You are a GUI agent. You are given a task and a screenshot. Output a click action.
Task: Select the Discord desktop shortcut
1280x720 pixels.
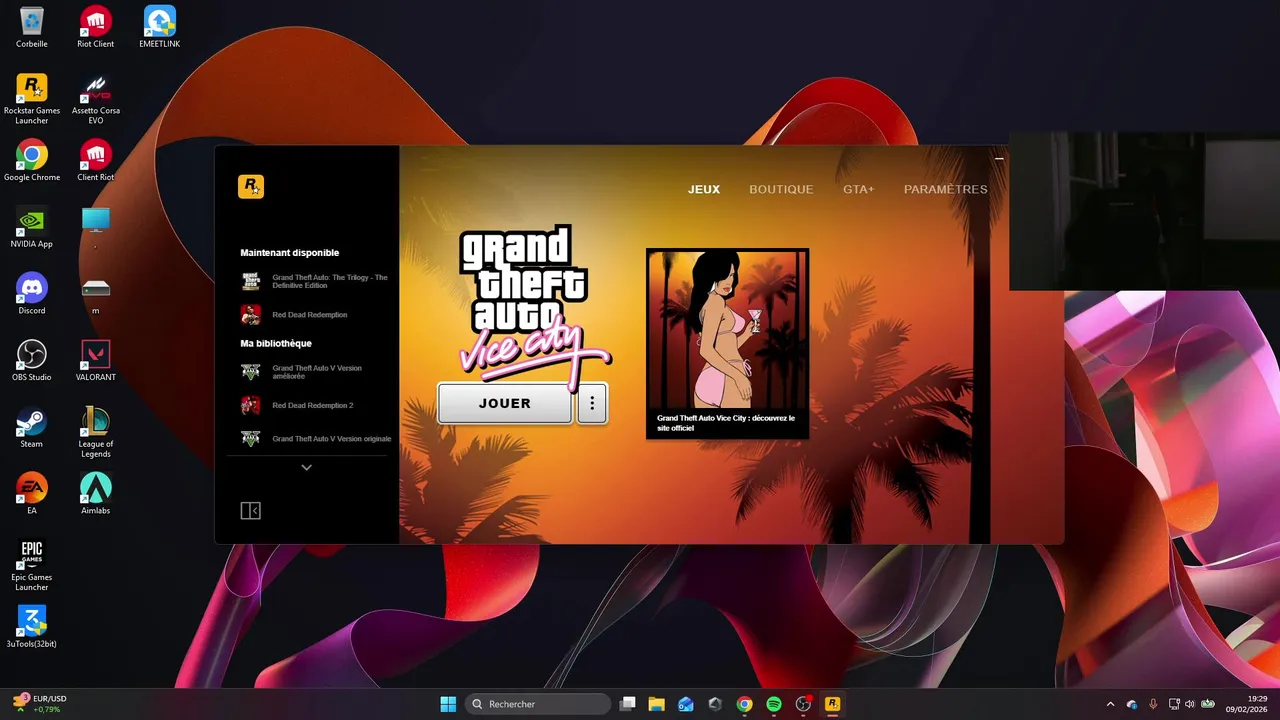point(32,294)
